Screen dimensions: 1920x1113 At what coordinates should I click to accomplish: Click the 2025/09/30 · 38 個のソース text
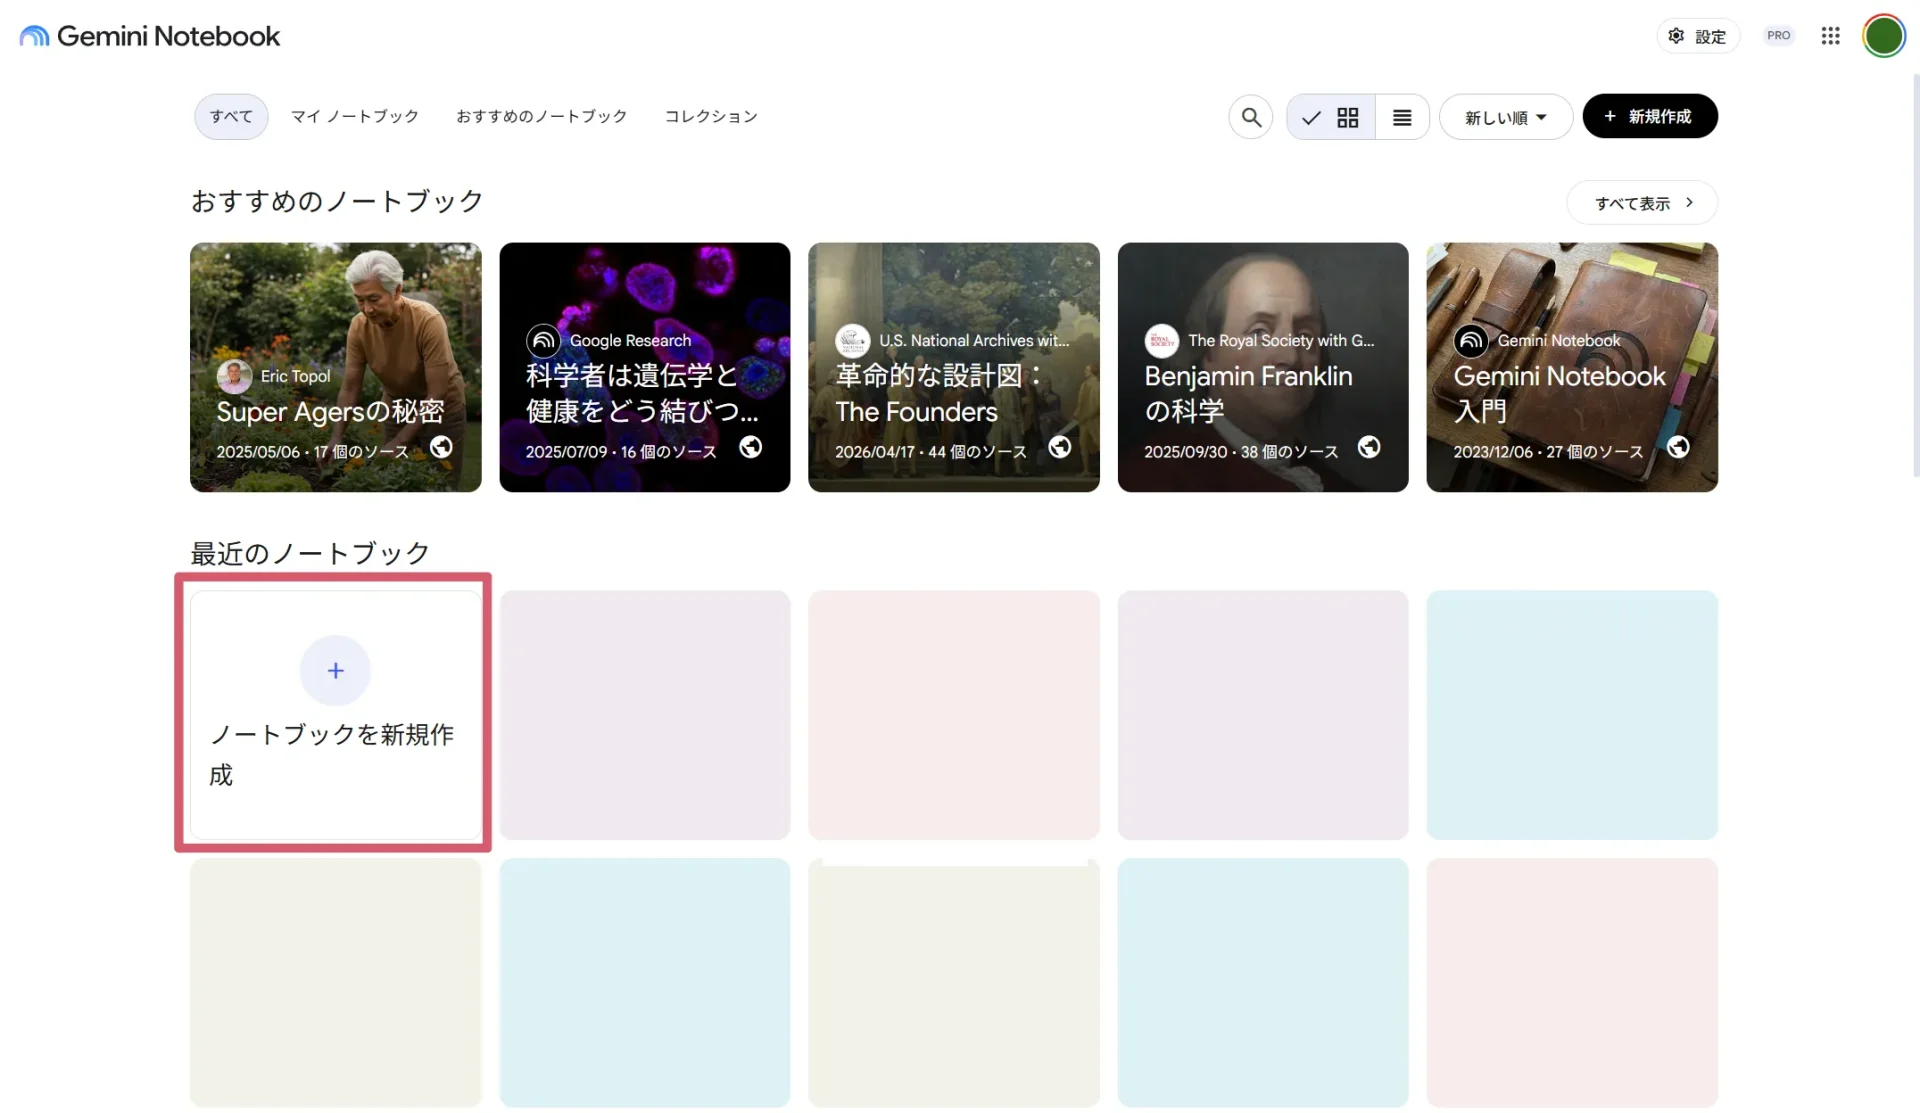pos(1241,452)
